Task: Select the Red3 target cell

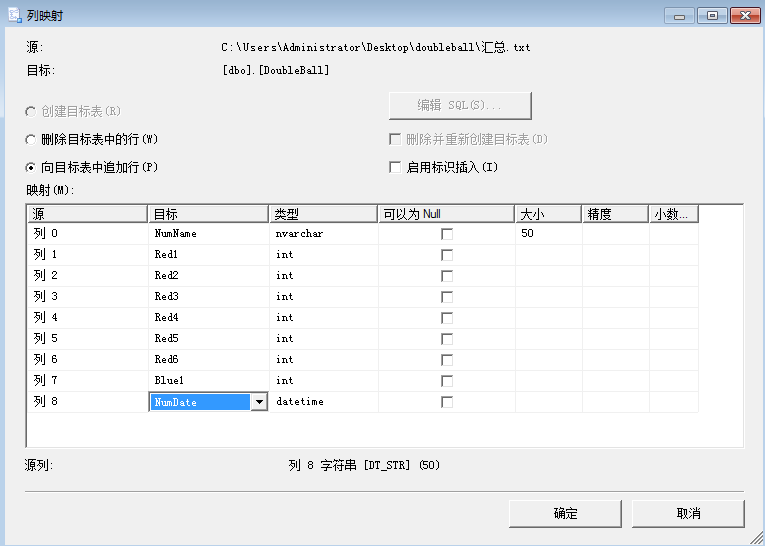Action: [208, 297]
